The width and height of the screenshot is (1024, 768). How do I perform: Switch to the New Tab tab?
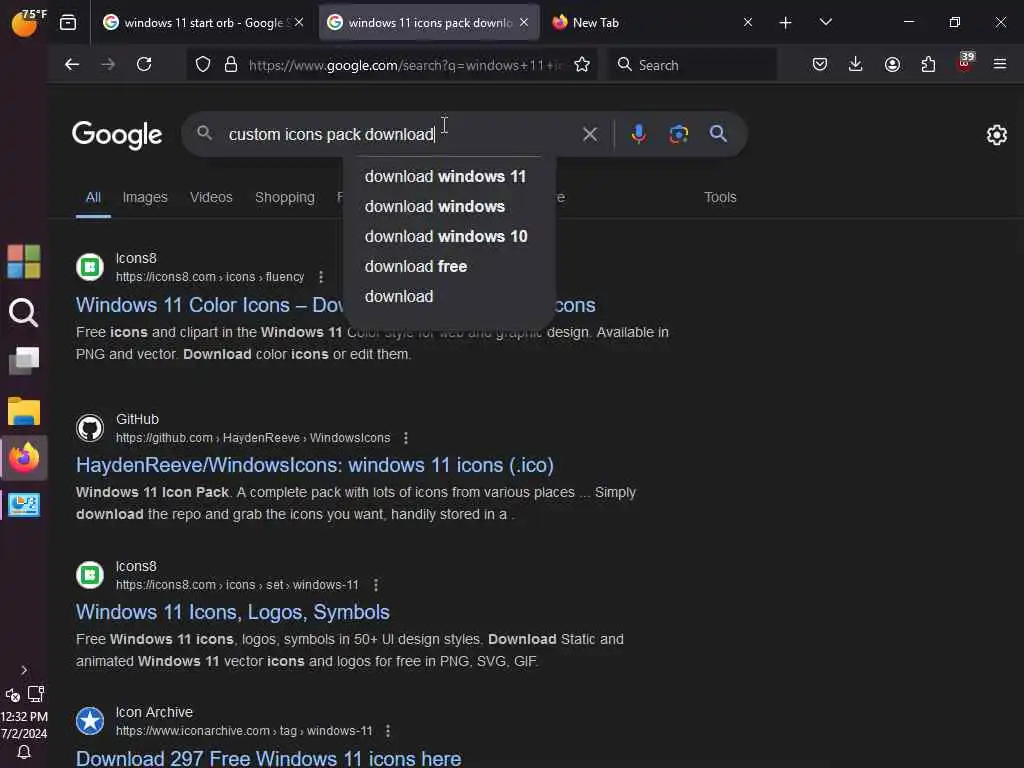(643, 23)
